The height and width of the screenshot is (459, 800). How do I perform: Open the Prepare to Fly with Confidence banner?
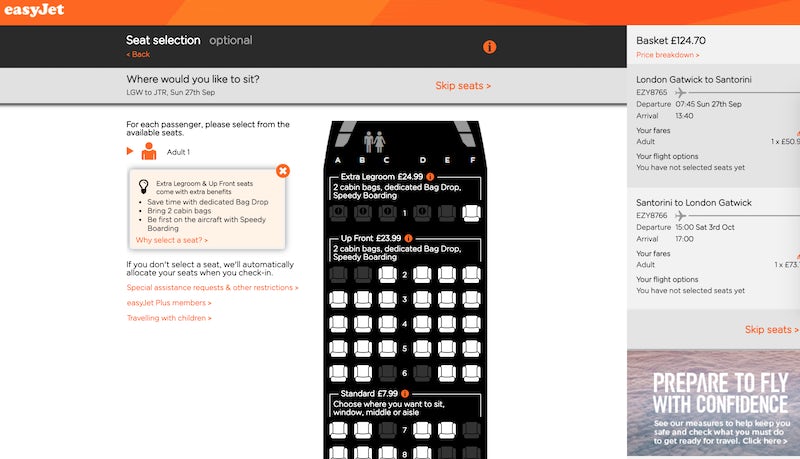coord(713,403)
